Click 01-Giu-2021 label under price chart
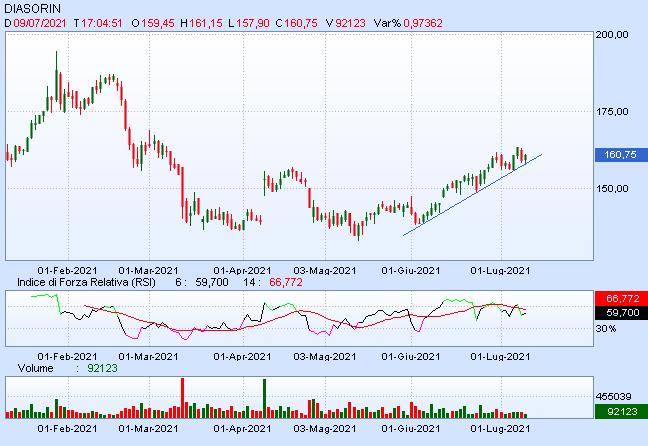This screenshot has height=446, width=648. pyautogui.click(x=411, y=271)
